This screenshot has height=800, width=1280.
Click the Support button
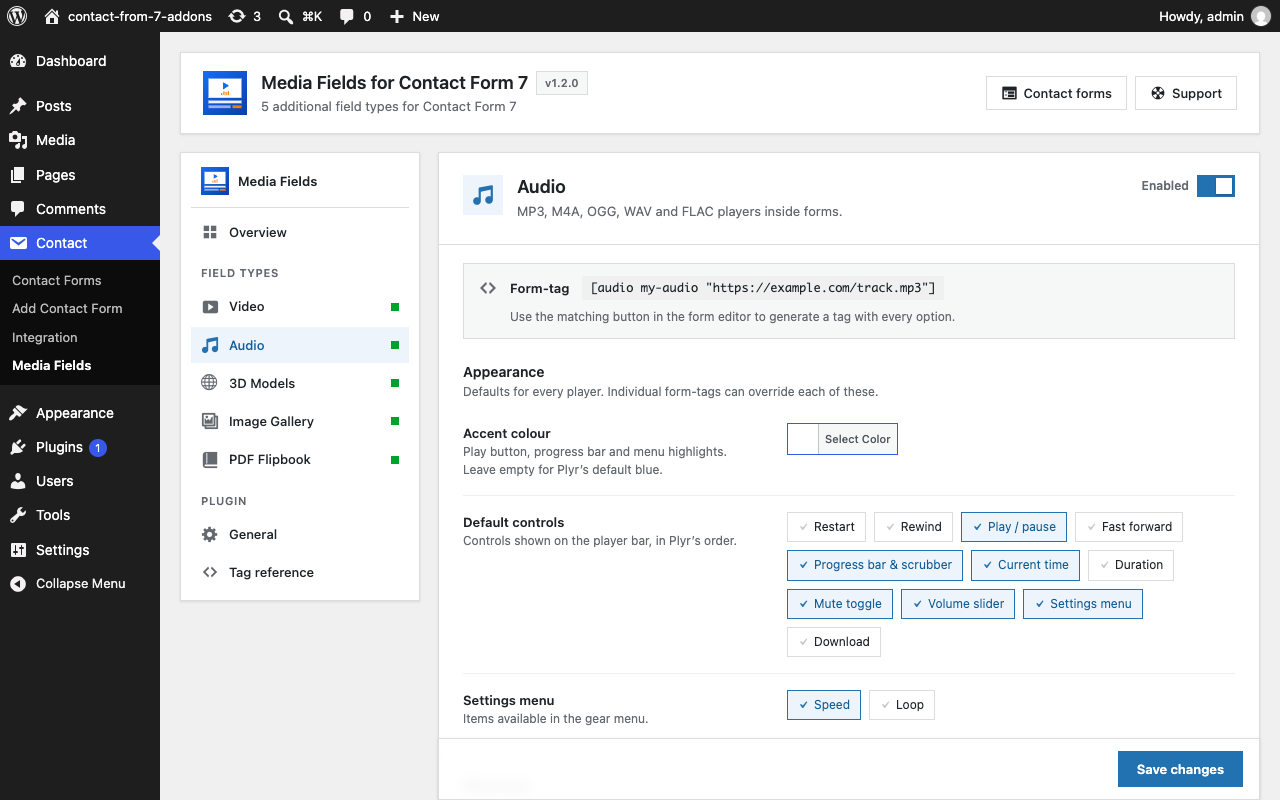pos(1186,93)
